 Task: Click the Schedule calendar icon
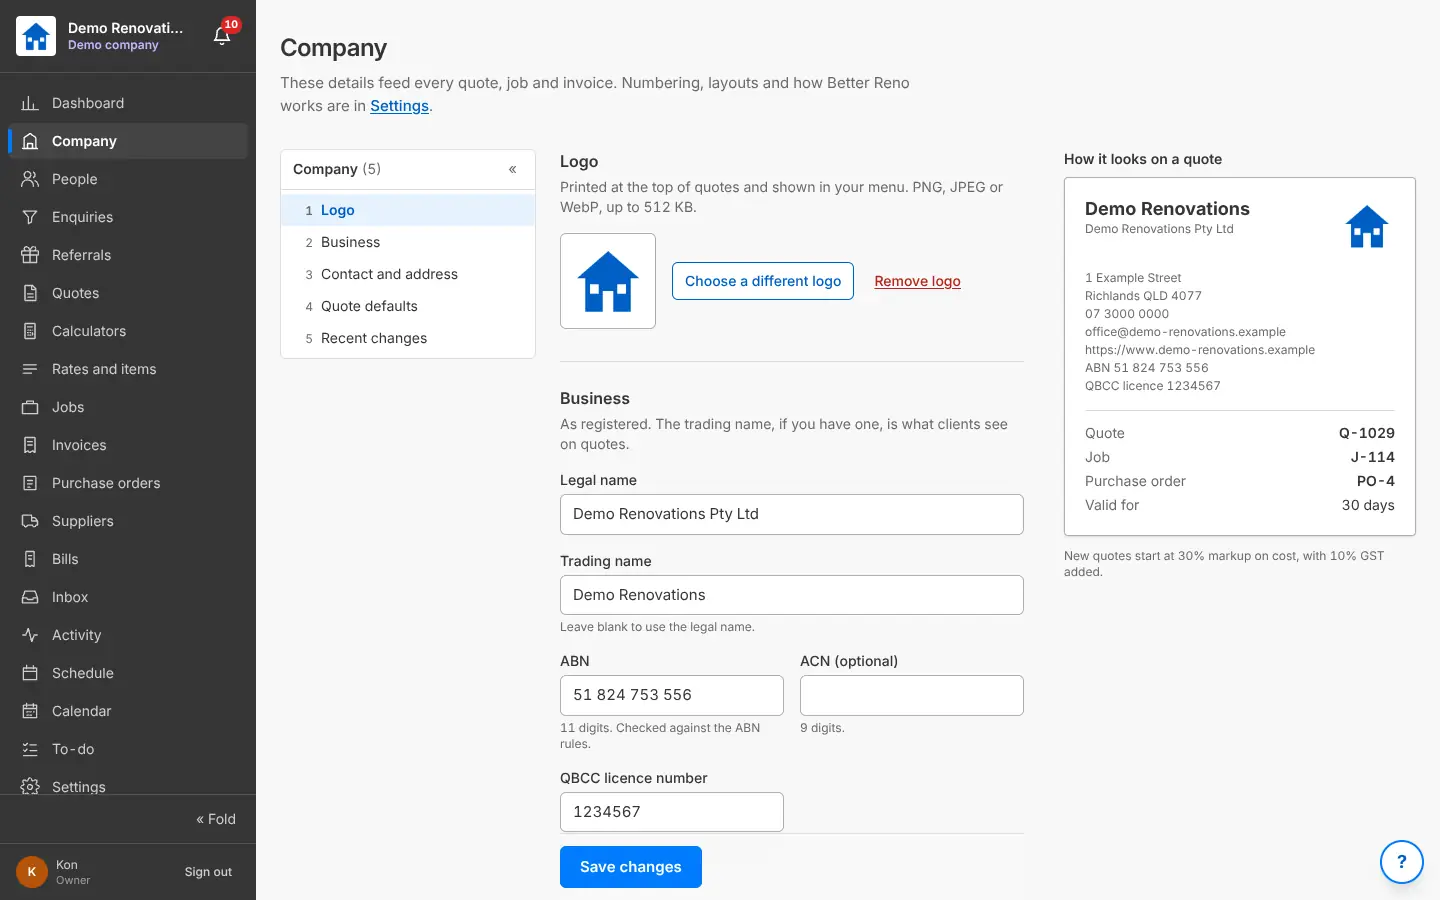(x=30, y=673)
